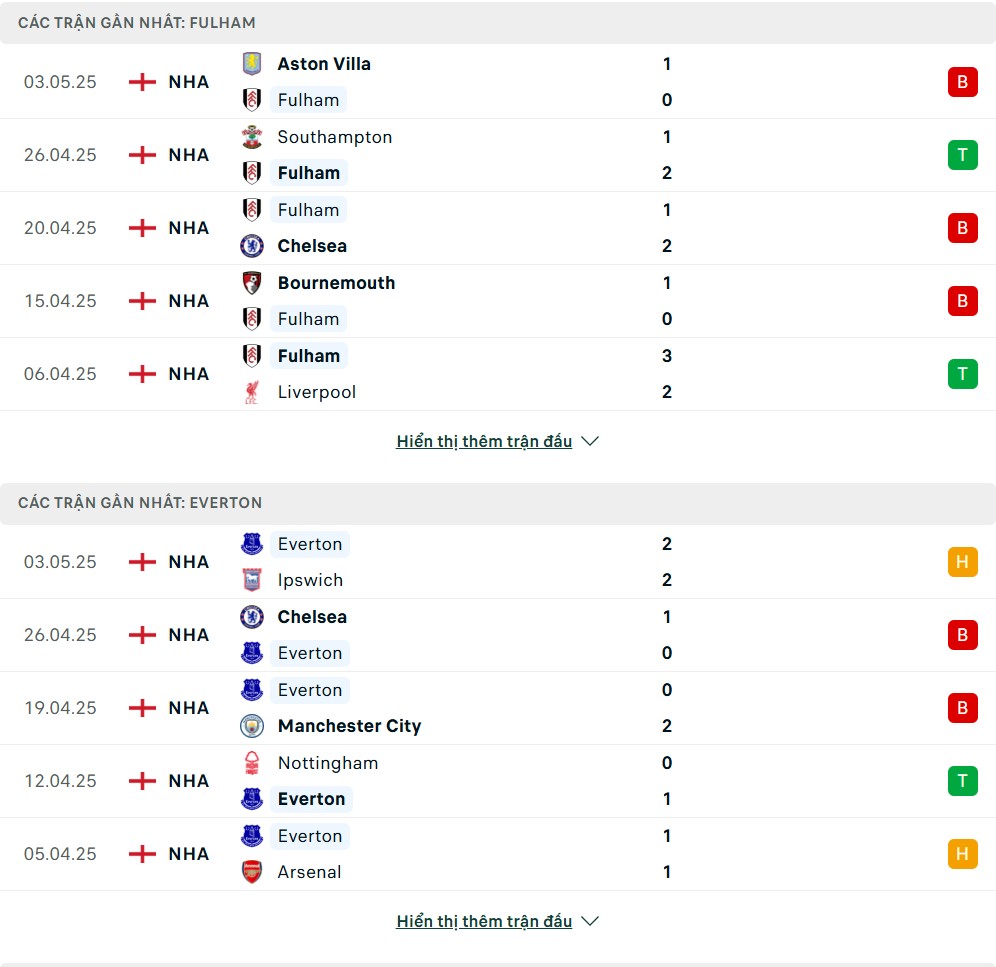Click the Chelsea crest in the Fulham match list

point(252,246)
